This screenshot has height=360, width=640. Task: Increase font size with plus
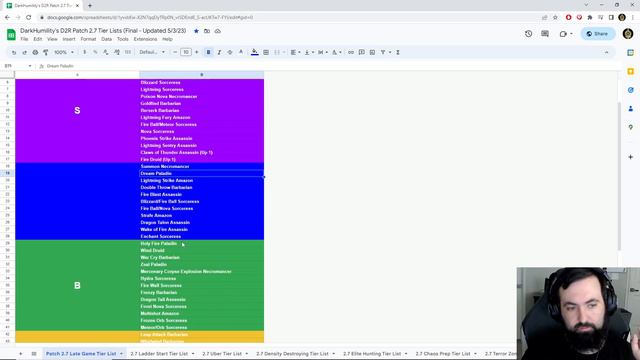point(197,52)
